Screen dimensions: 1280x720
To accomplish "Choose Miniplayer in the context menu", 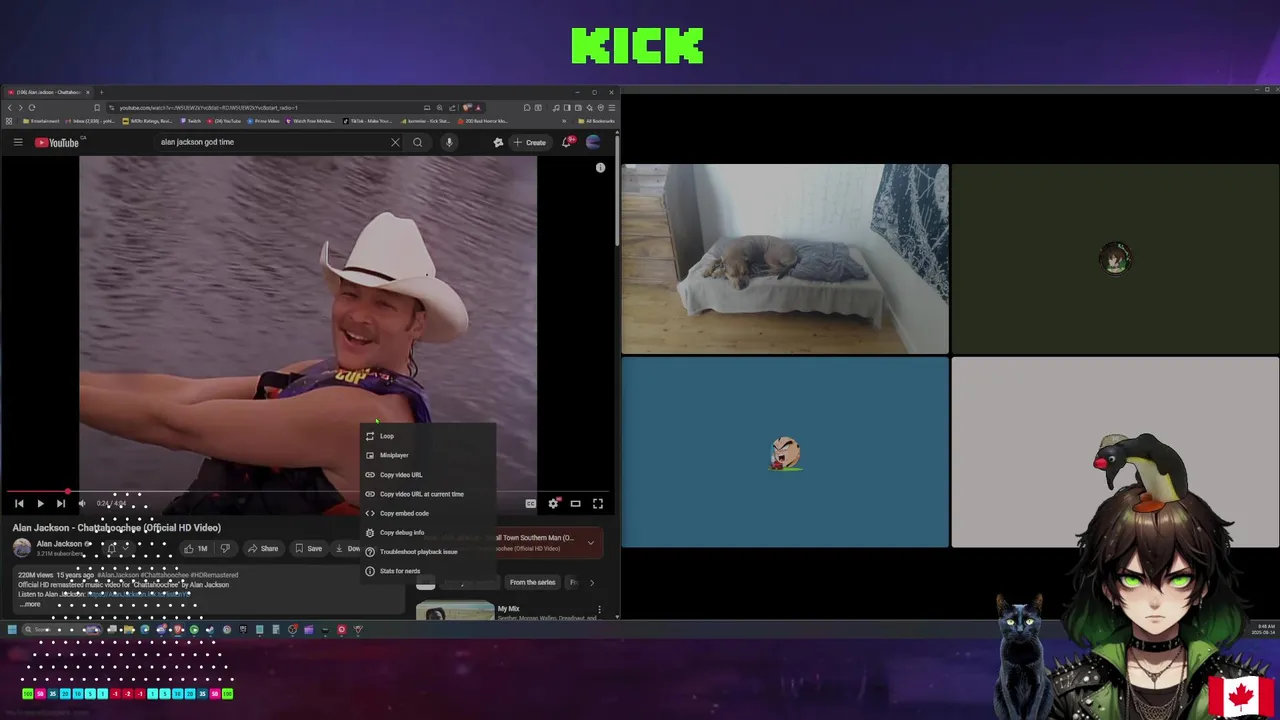I will (428, 455).
